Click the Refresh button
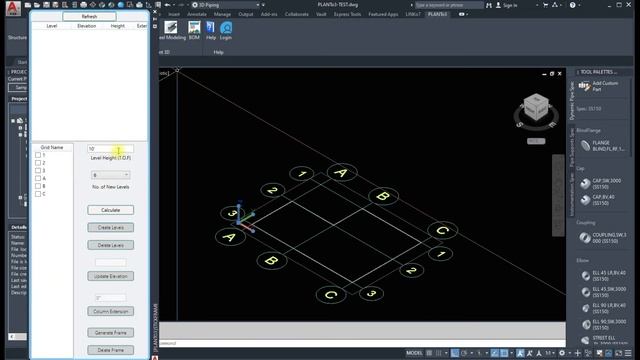640x360 pixels. (x=89, y=16)
